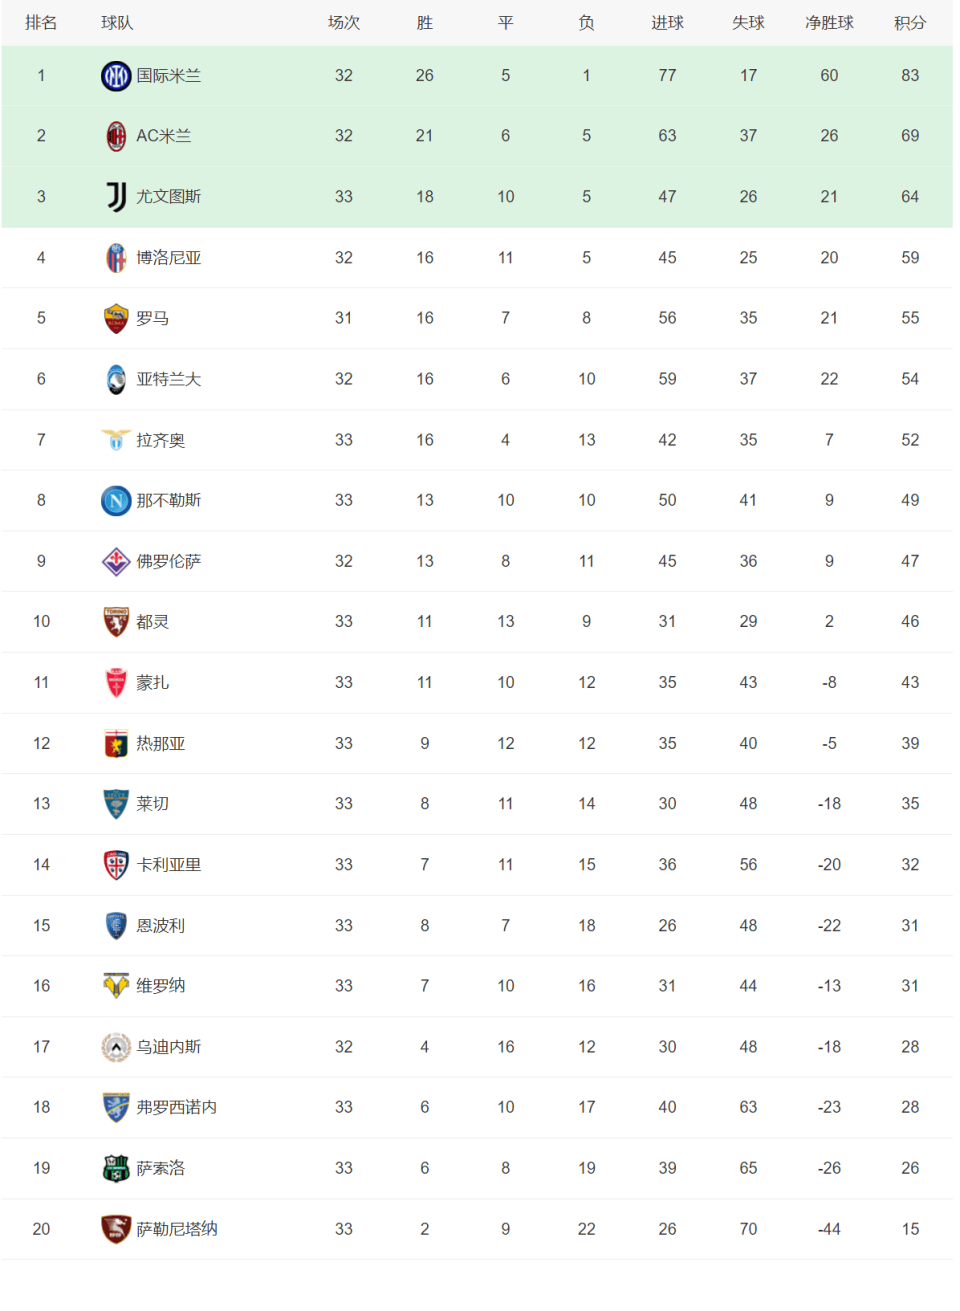This screenshot has width=960, height=1311.
Task: Click the Udinese (乌迪内斯) circular crest
Action: pos(116,1047)
